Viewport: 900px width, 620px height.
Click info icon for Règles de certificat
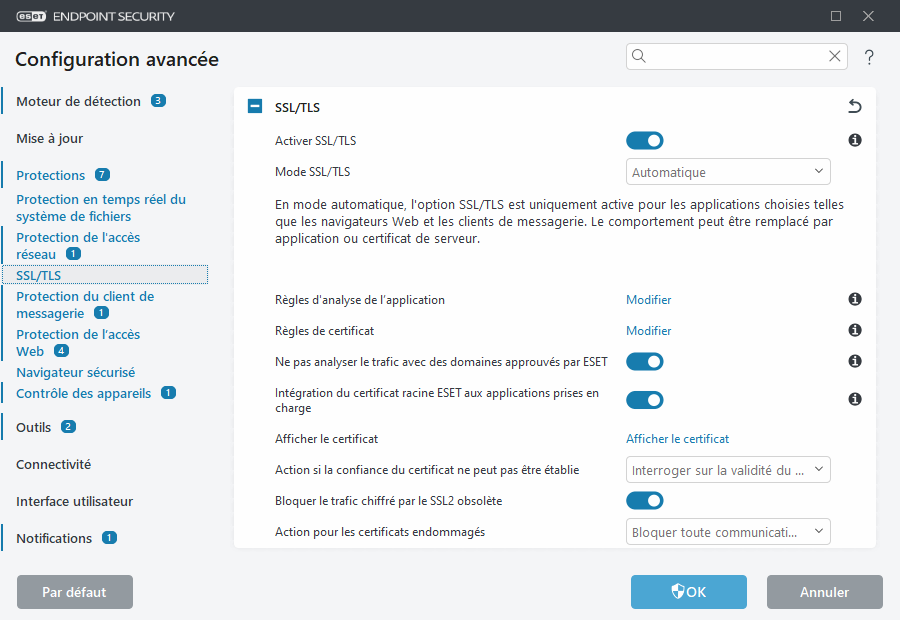click(855, 331)
